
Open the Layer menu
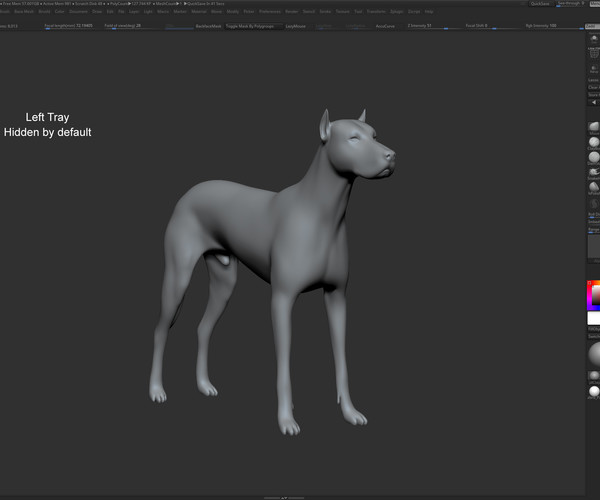134,11
